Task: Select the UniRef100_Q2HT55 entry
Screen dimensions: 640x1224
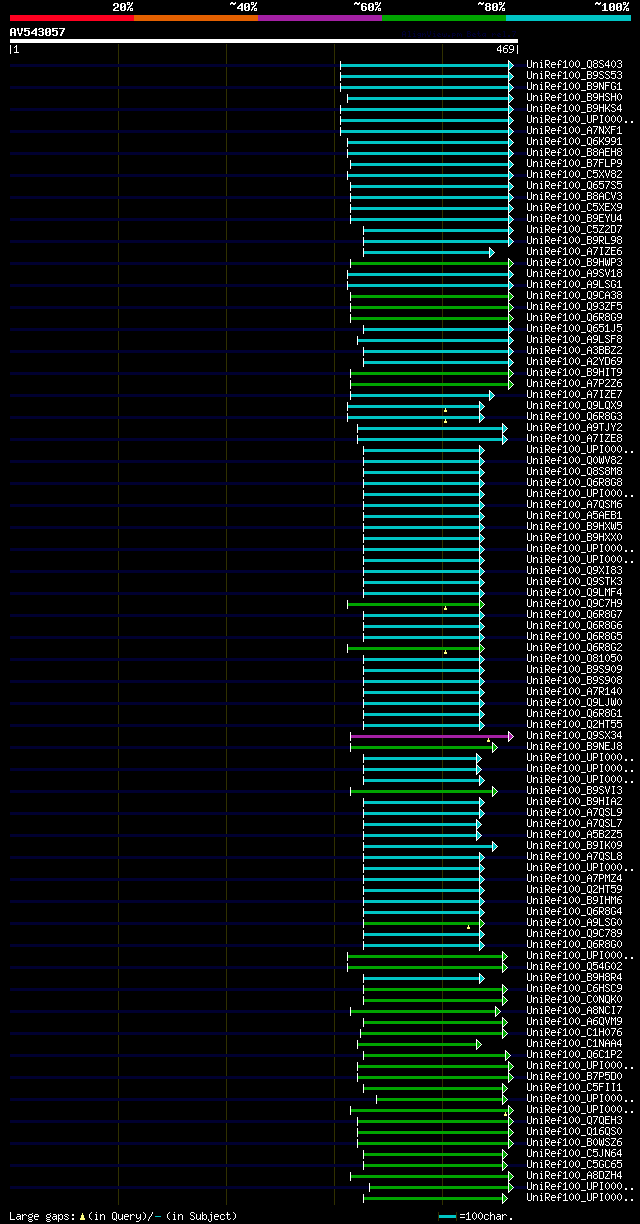Action: click(x=574, y=724)
